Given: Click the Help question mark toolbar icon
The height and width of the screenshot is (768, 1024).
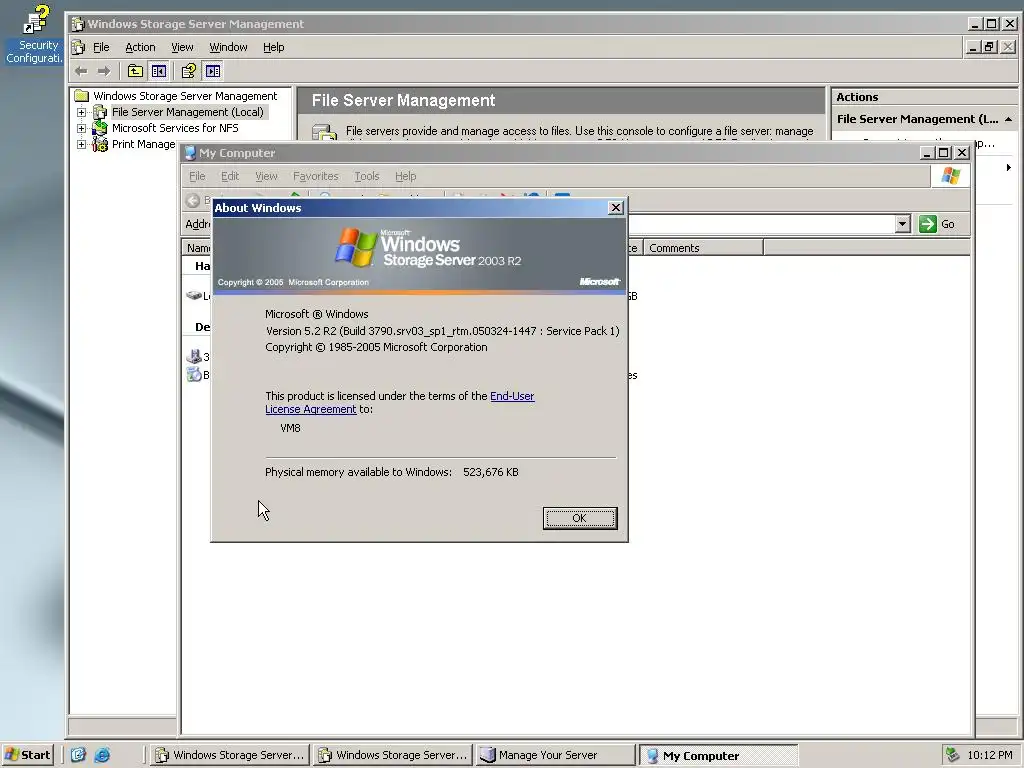Looking at the screenshot, I should (x=189, y=71).
